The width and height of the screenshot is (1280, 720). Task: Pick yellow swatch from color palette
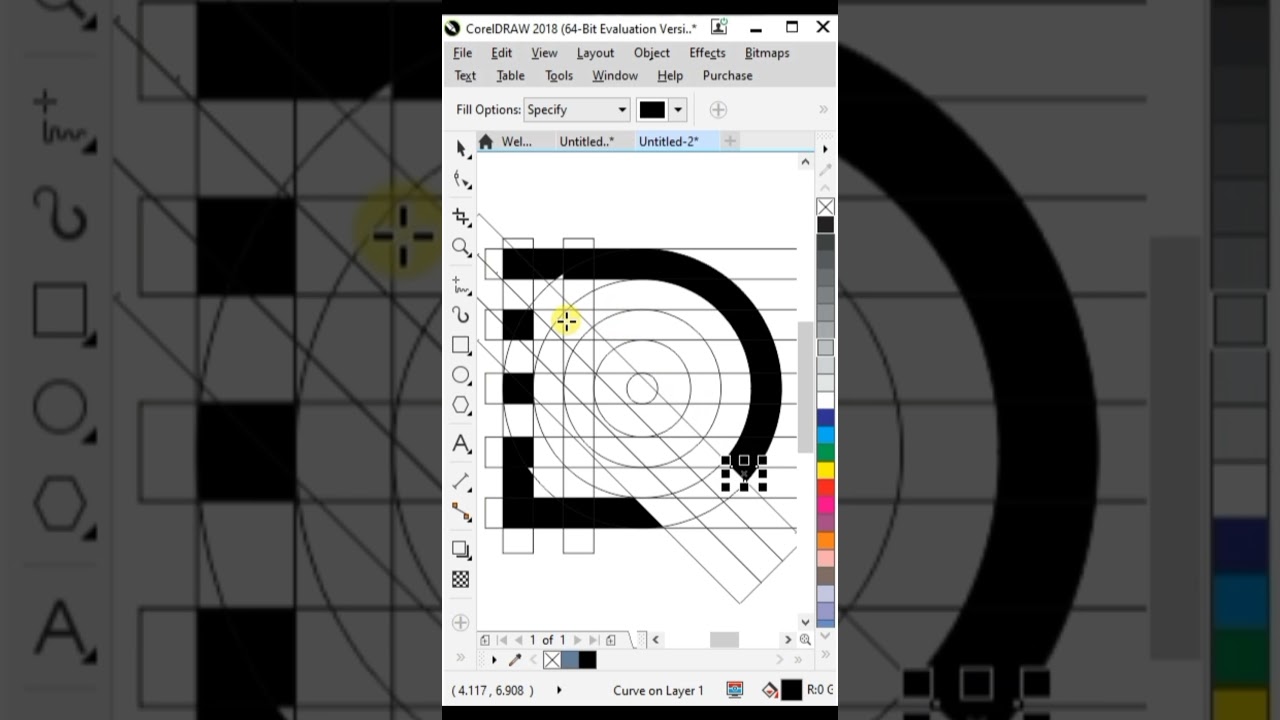(x=825, y=470)
